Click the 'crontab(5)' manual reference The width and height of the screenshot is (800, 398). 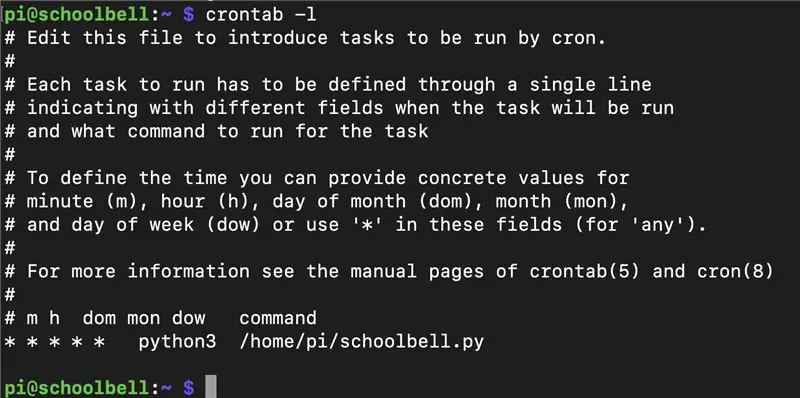coord(584,271)
